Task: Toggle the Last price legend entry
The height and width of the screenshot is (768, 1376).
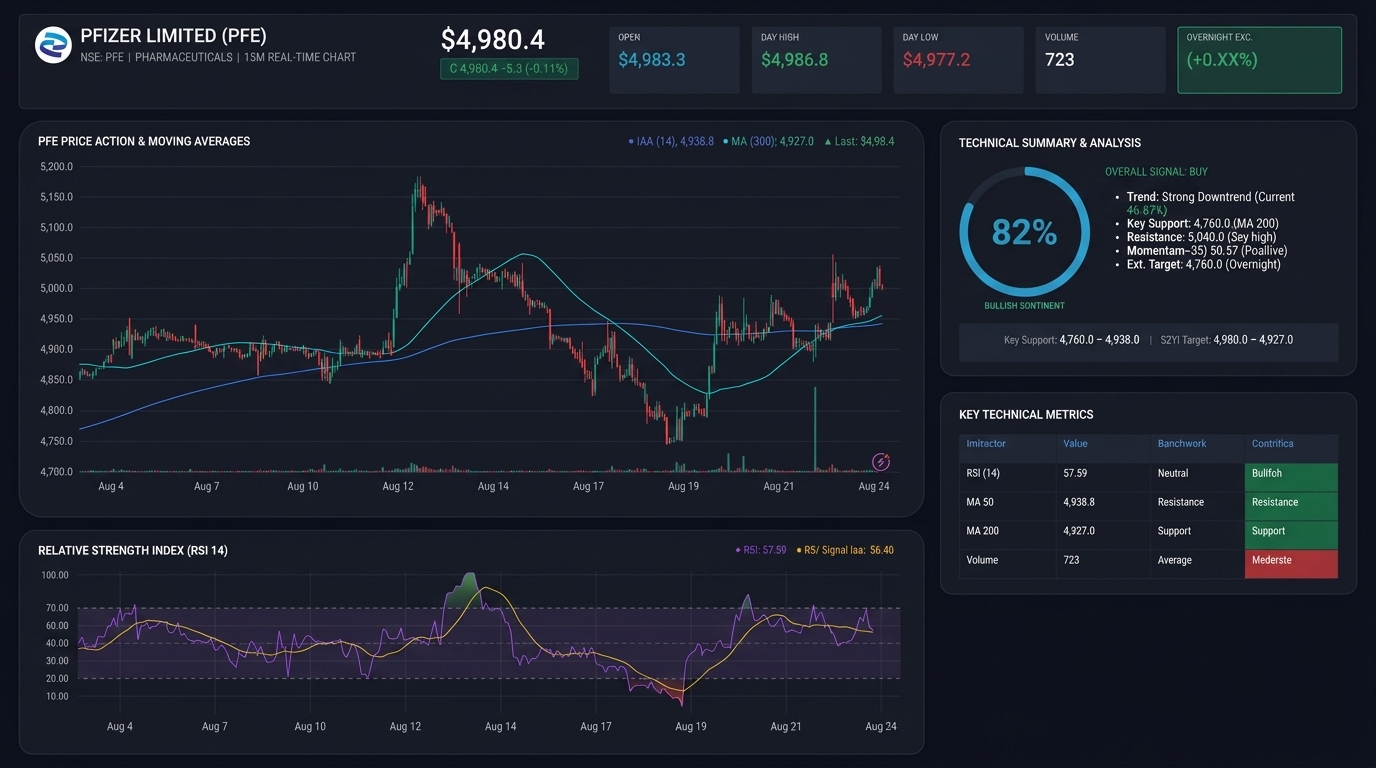Action: point(859,142)
